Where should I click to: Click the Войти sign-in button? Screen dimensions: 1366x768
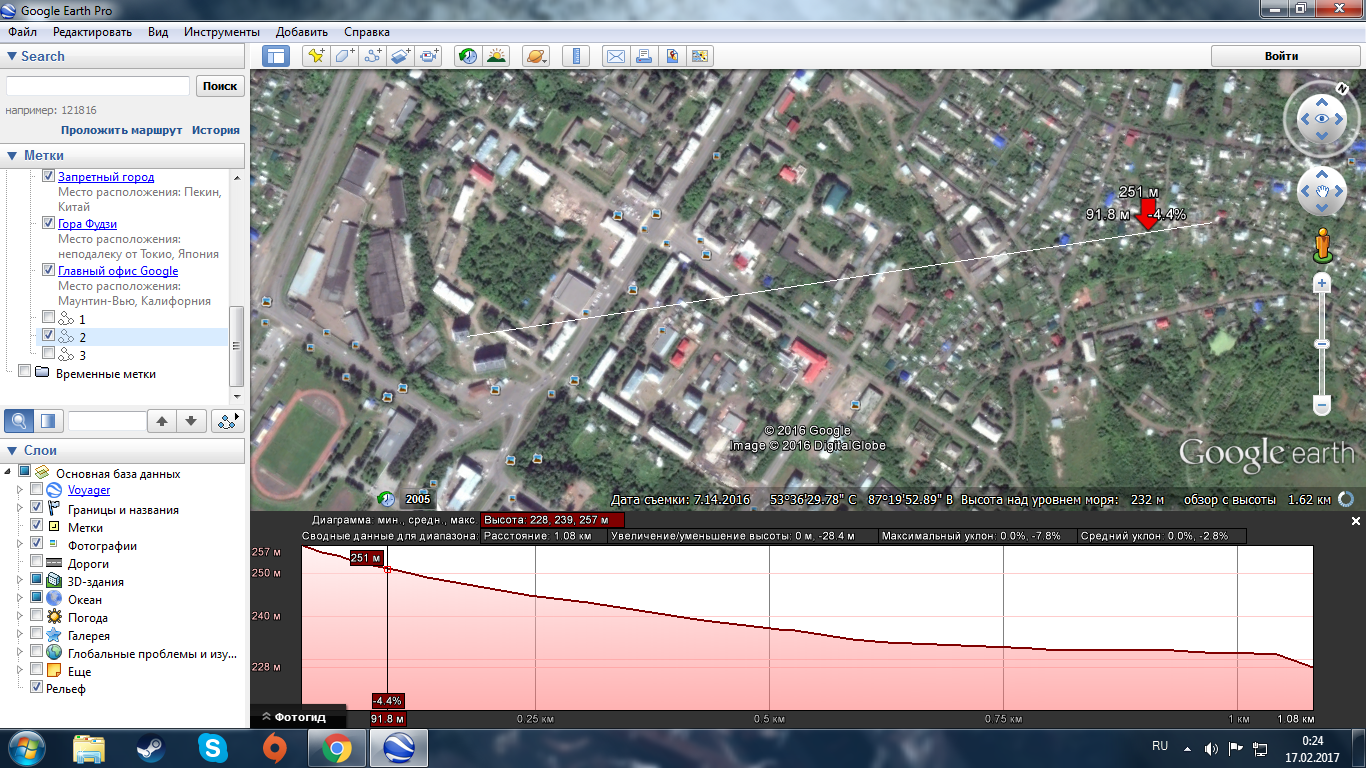coord(1281,56)
